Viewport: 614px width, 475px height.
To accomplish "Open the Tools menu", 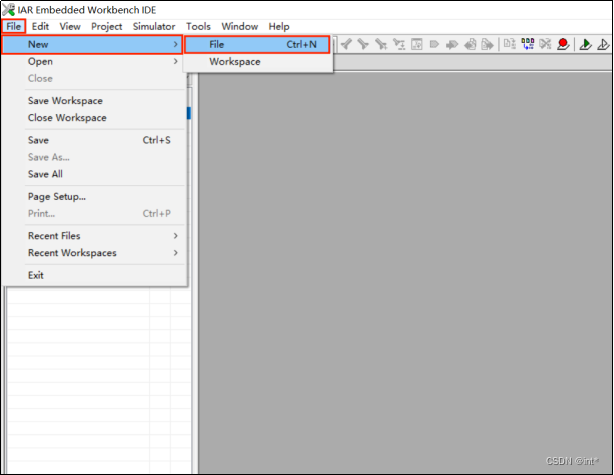I will pos(198,27).
